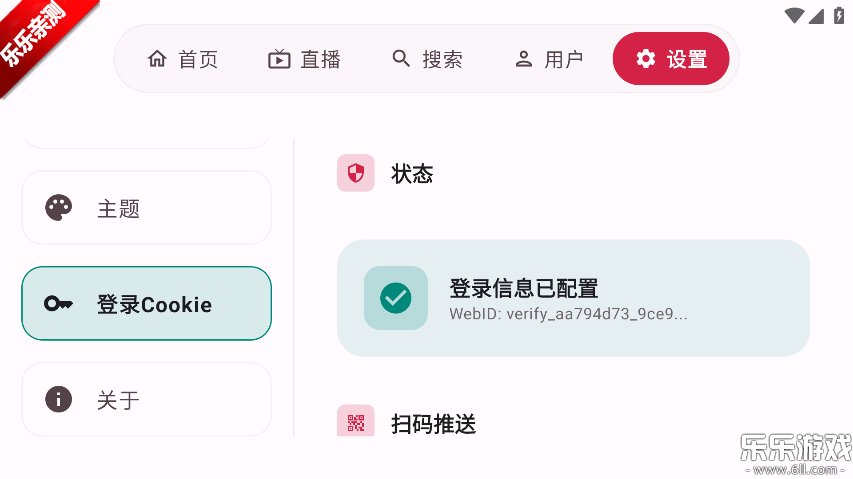Click the home house icon

157,59
